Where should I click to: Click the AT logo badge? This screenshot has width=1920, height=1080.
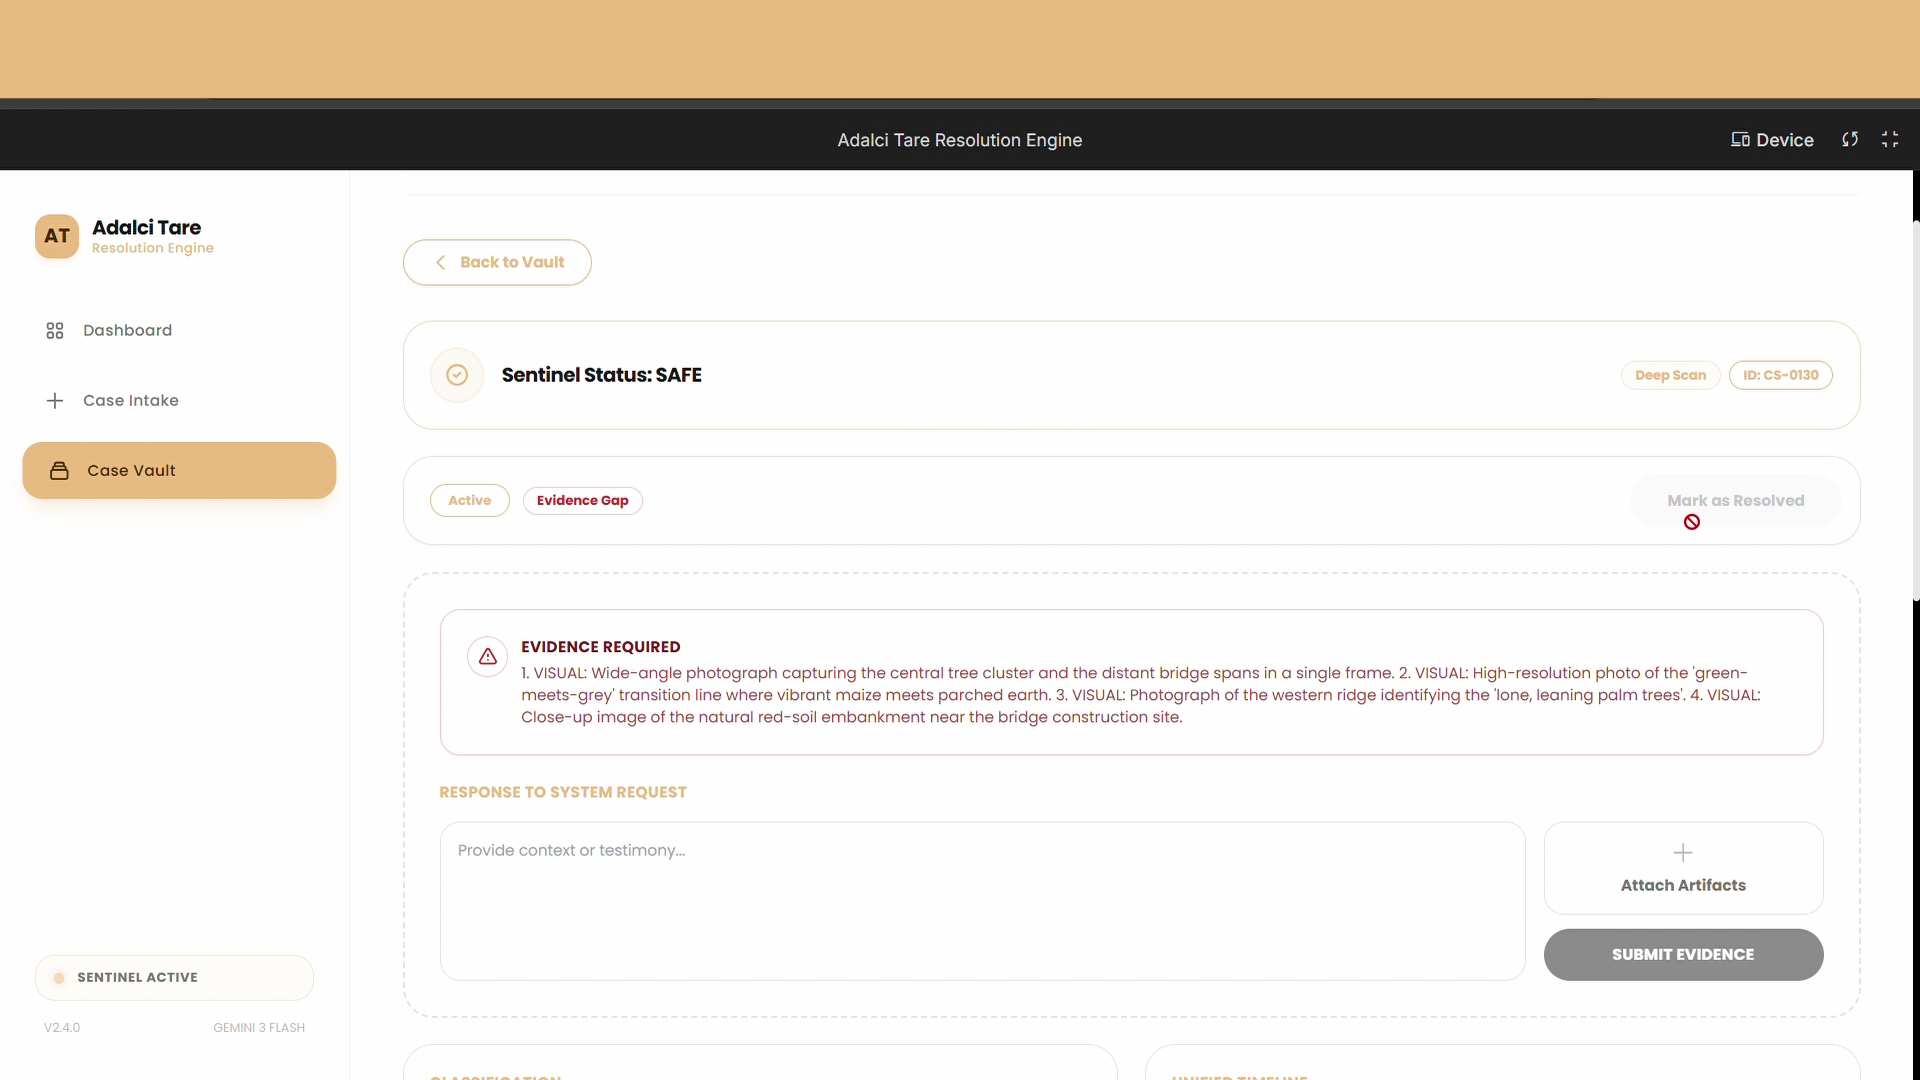57,236
